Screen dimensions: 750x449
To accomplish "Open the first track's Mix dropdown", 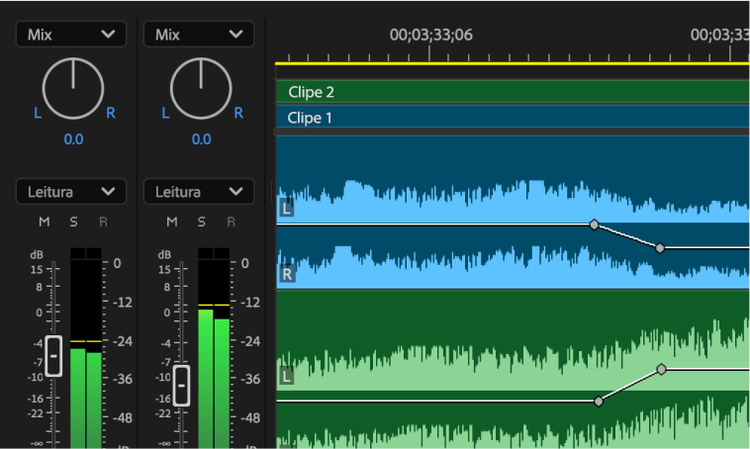I will click(x=71, y=34).
